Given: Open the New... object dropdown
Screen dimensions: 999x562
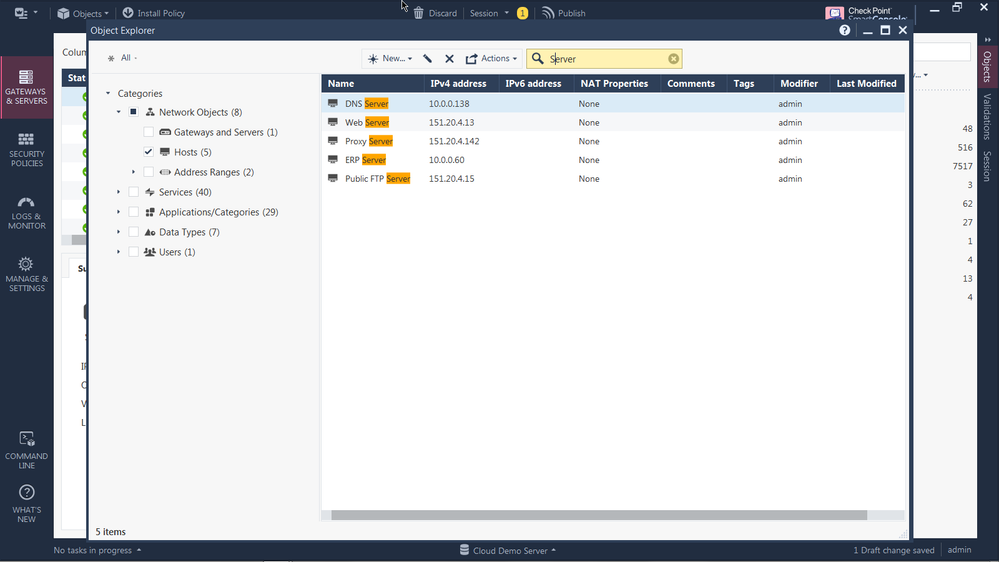Looking at the screenshot, I should point(390,59).
